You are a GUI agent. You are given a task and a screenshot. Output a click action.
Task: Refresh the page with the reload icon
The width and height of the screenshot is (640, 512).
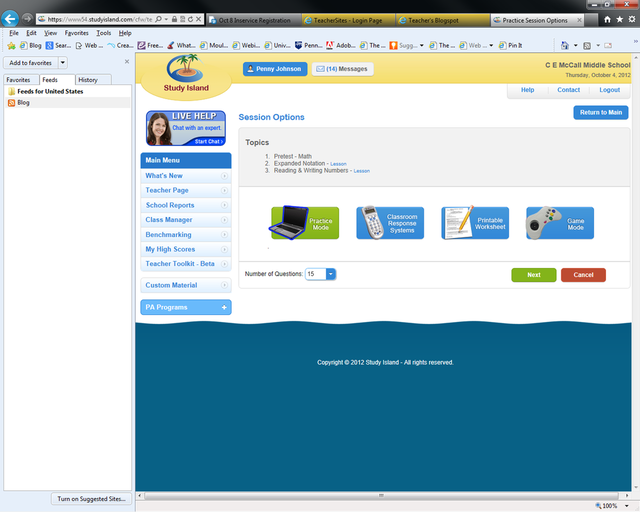tap(190, 19)
